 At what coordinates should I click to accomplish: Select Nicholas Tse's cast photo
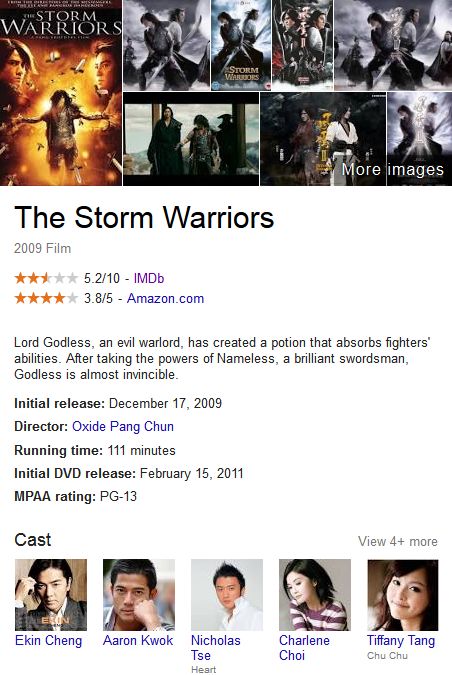coord(227,595)
